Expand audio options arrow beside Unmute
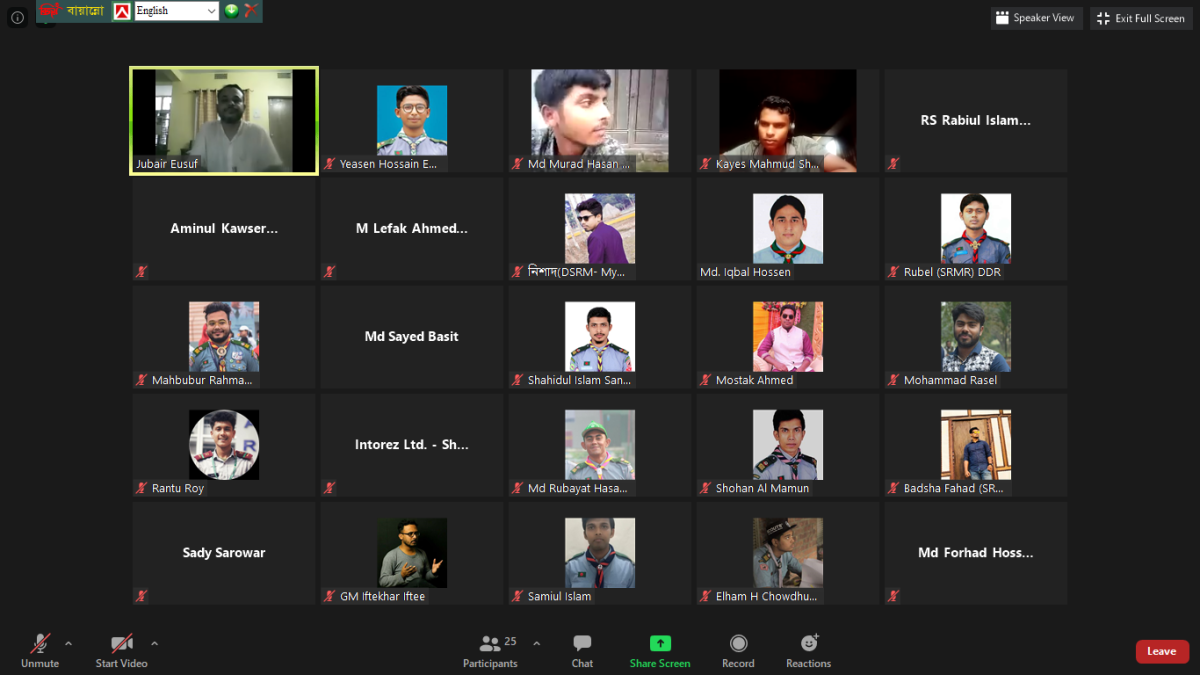1200x675 pixels. pos(68,643)
